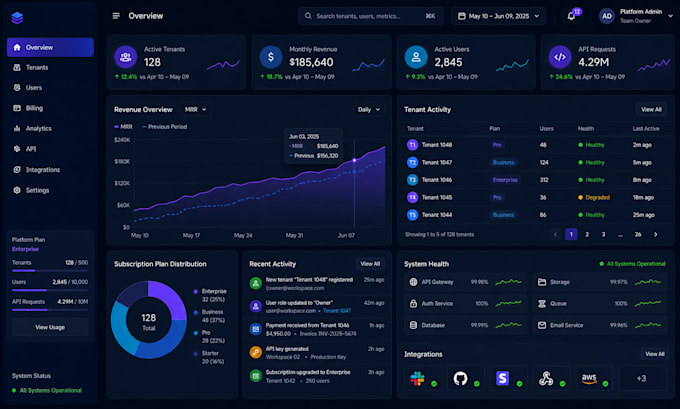Open Overview in the sidebar
Viewport: 680px width, 409px height.
[x=50, y=47]
